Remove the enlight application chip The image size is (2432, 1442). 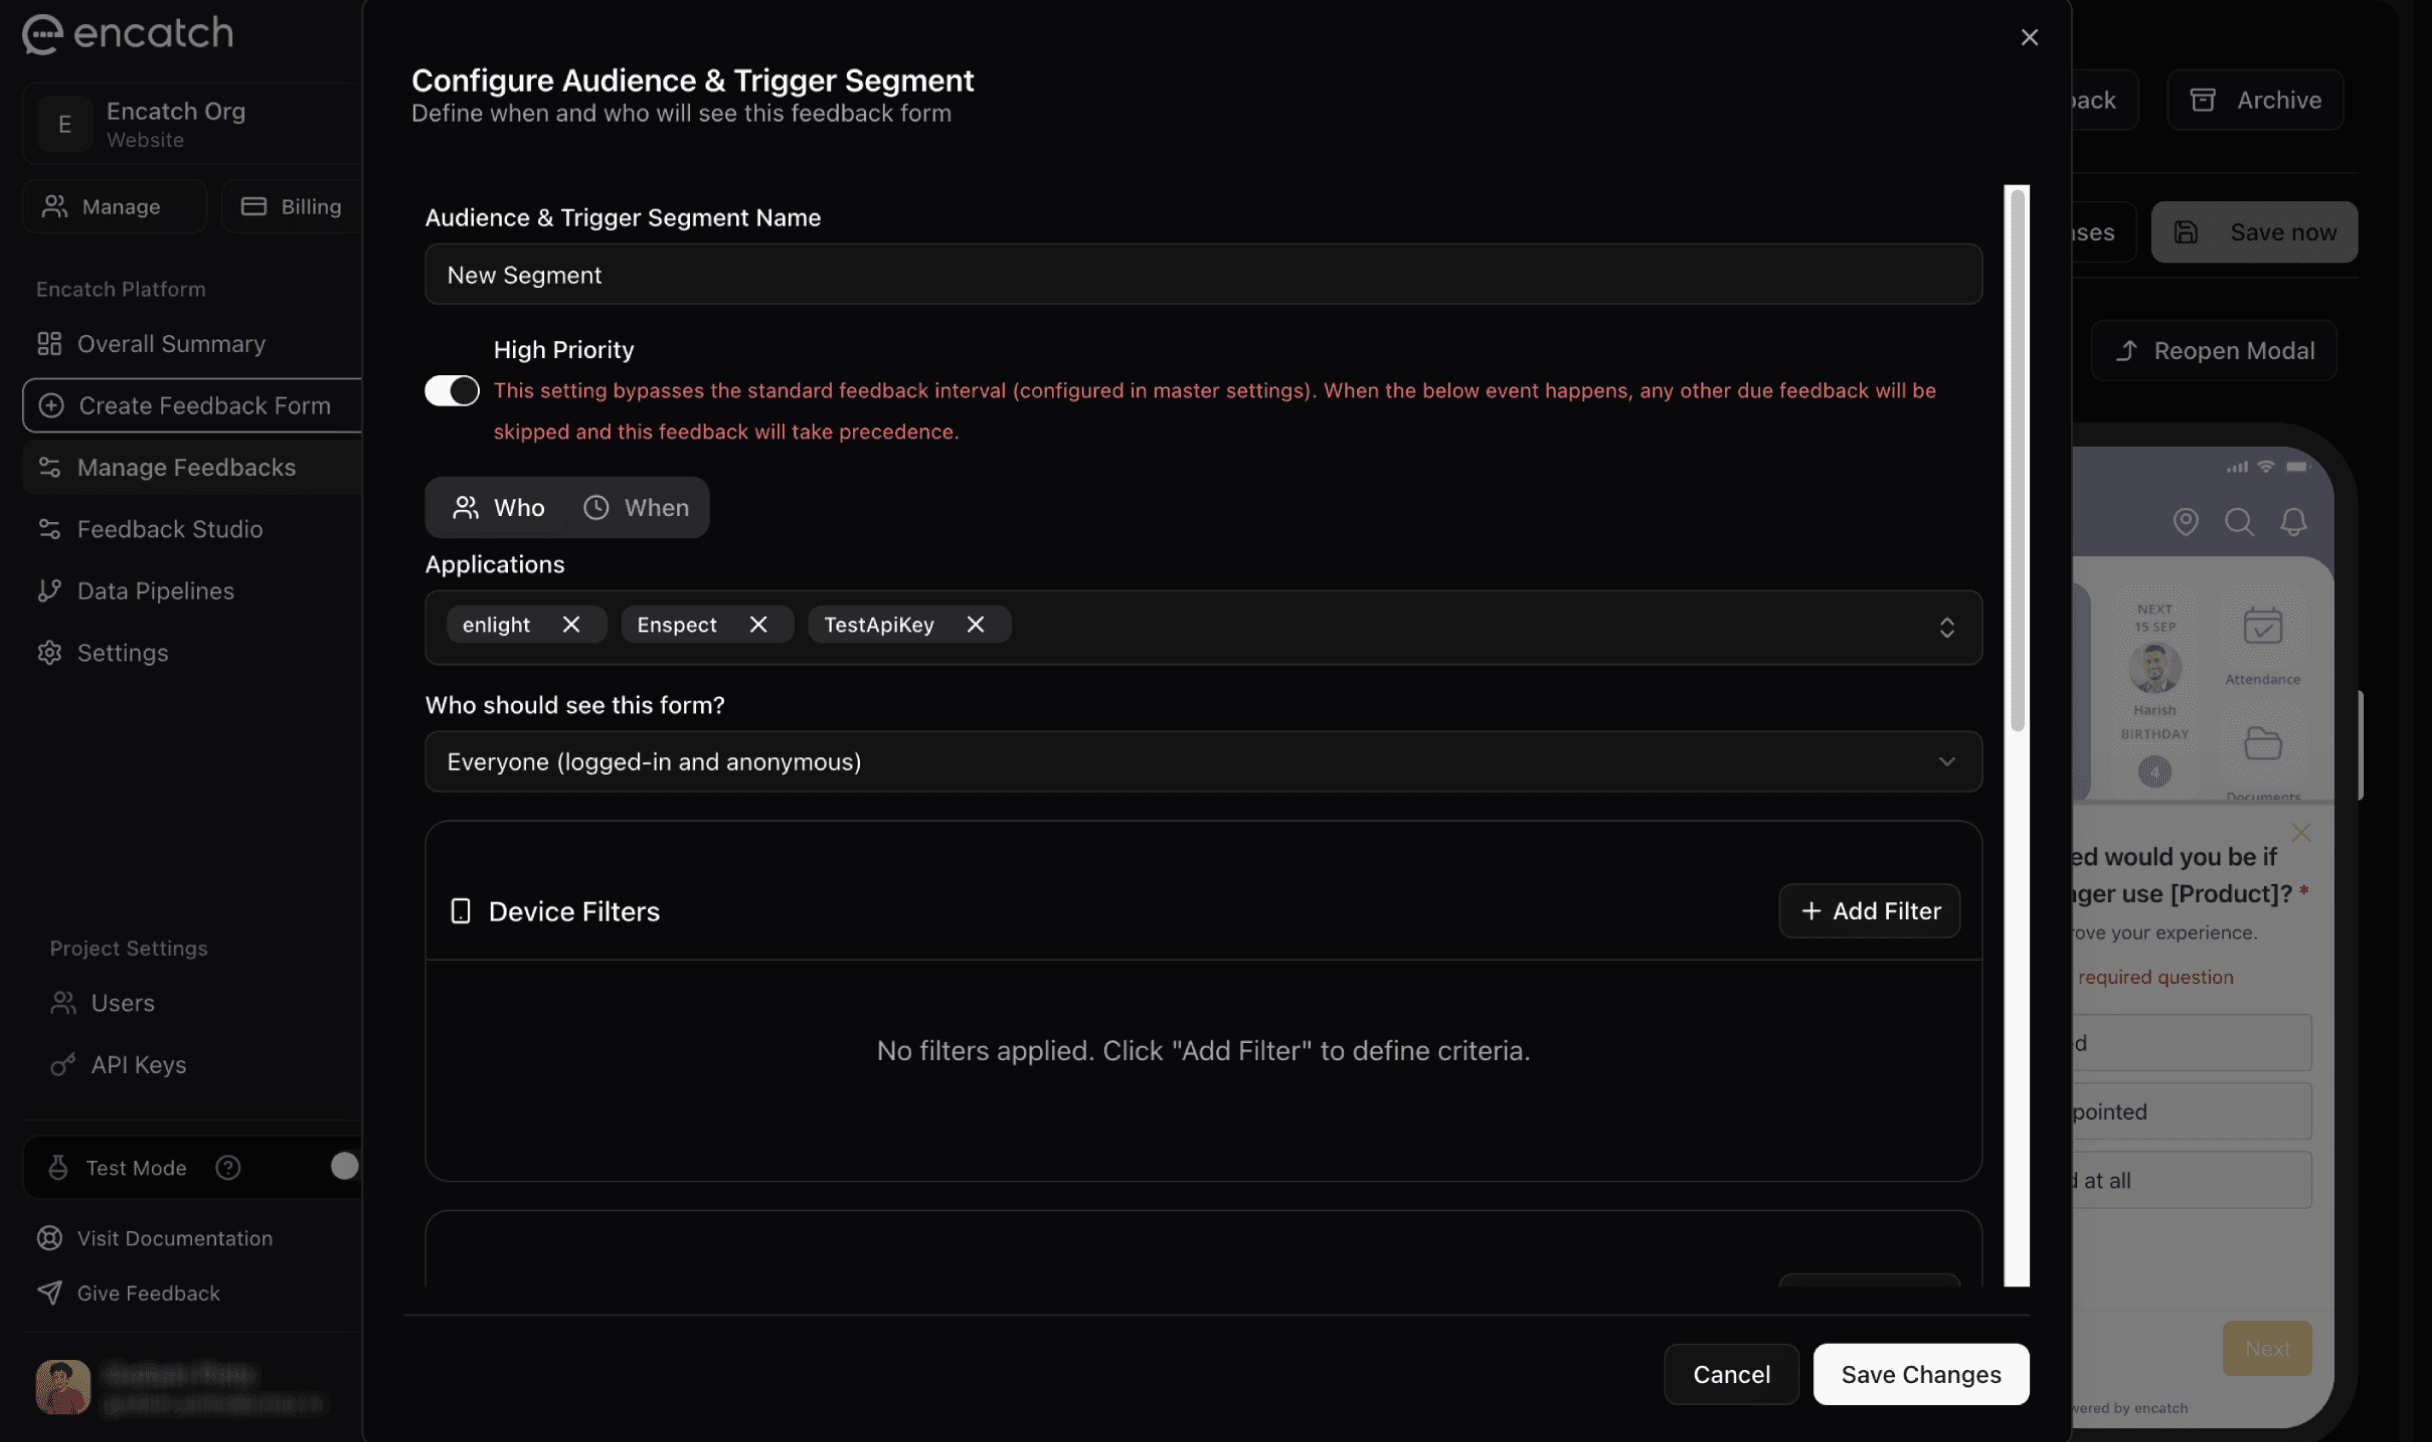tap(571, 624)
